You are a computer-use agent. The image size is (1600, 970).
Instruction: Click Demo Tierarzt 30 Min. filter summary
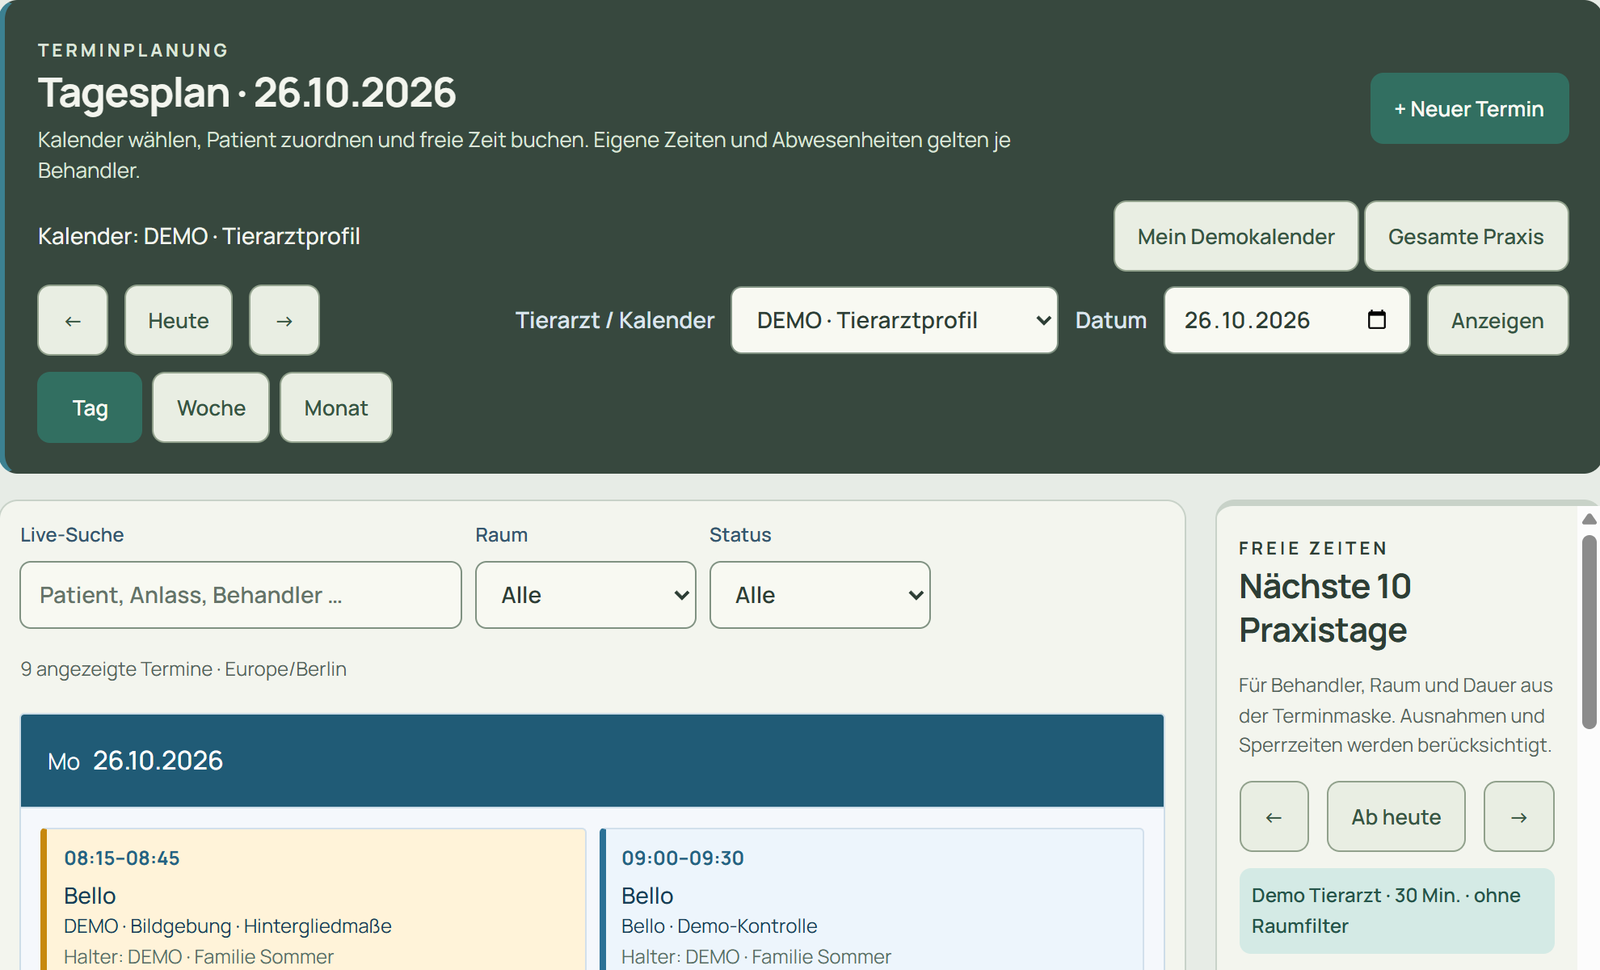(1397, 910)
